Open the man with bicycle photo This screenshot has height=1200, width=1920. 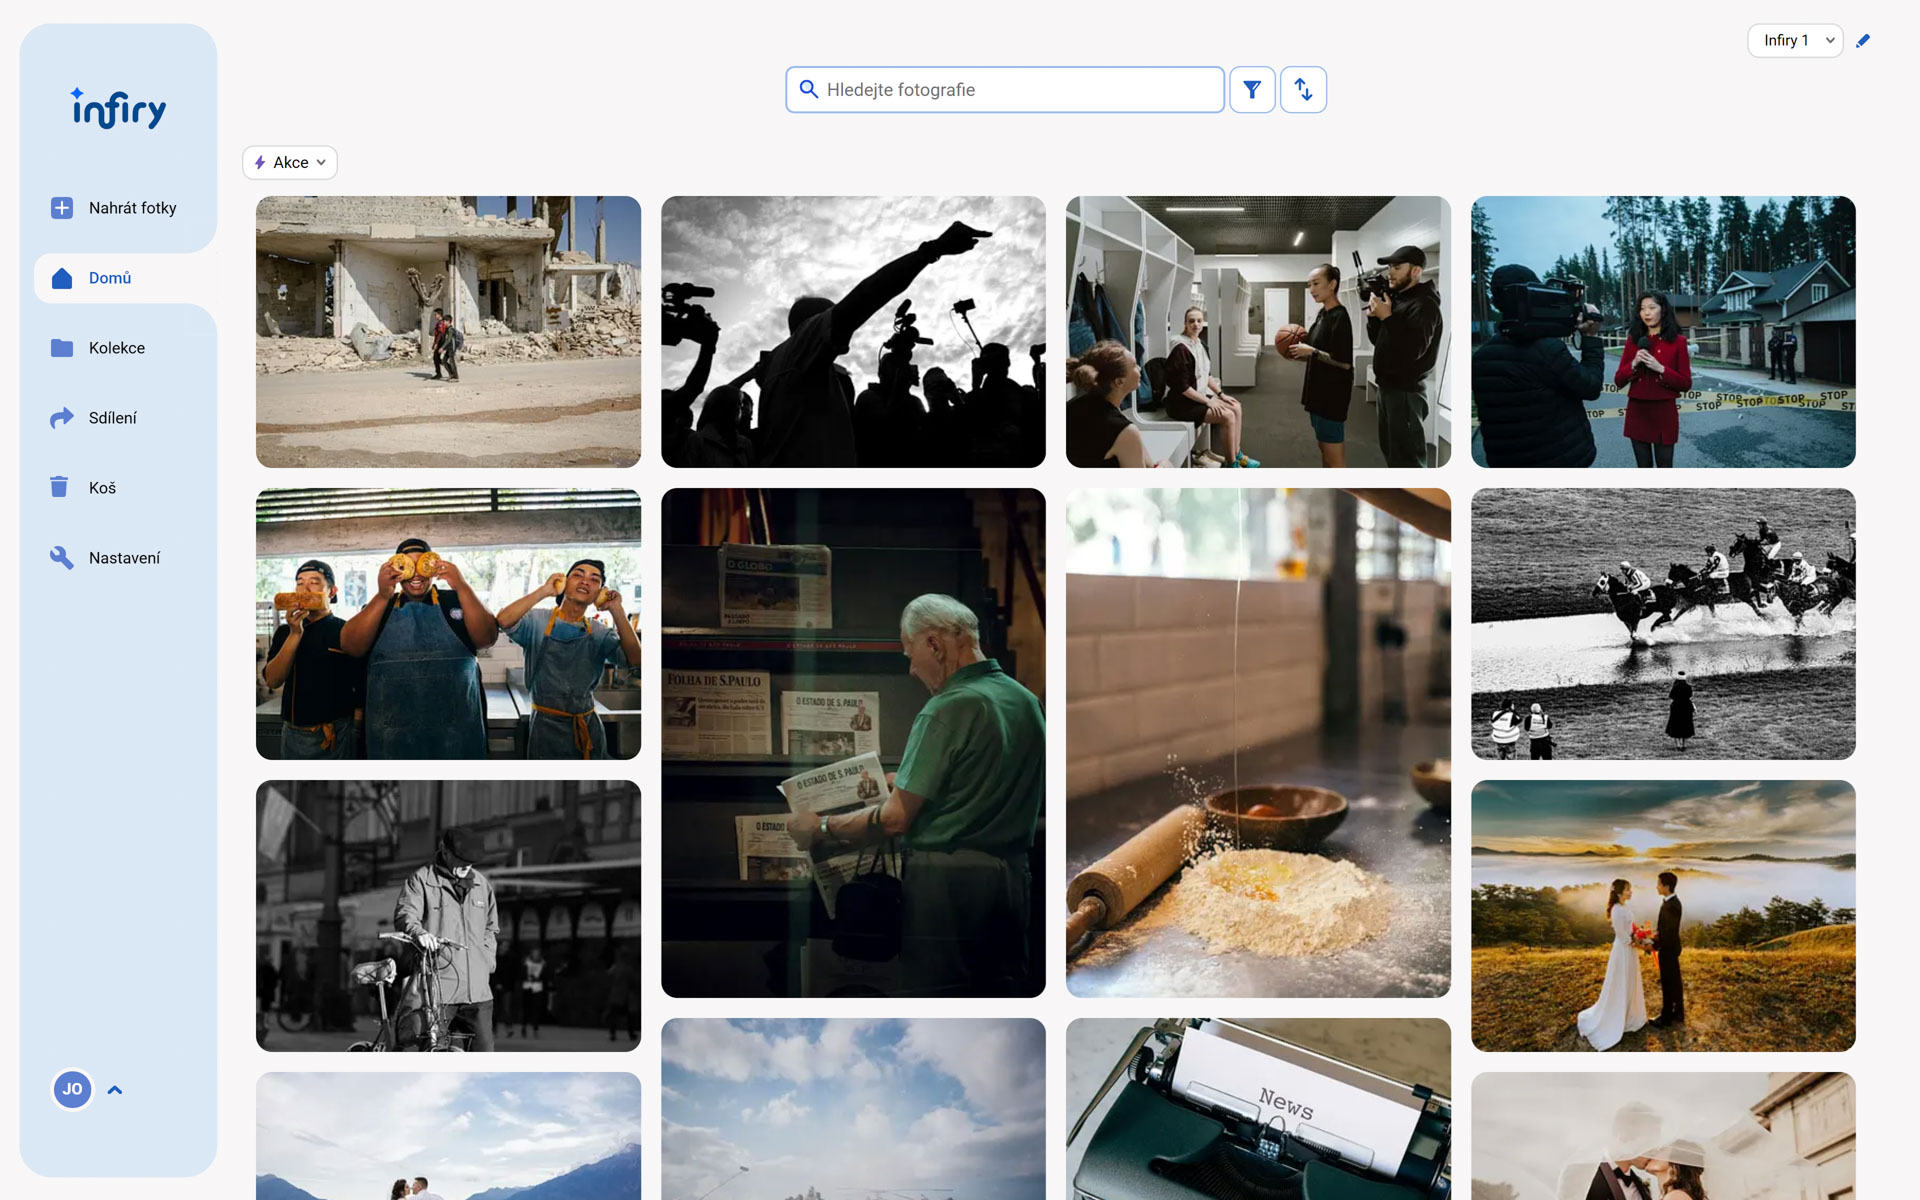click(448, 916)
